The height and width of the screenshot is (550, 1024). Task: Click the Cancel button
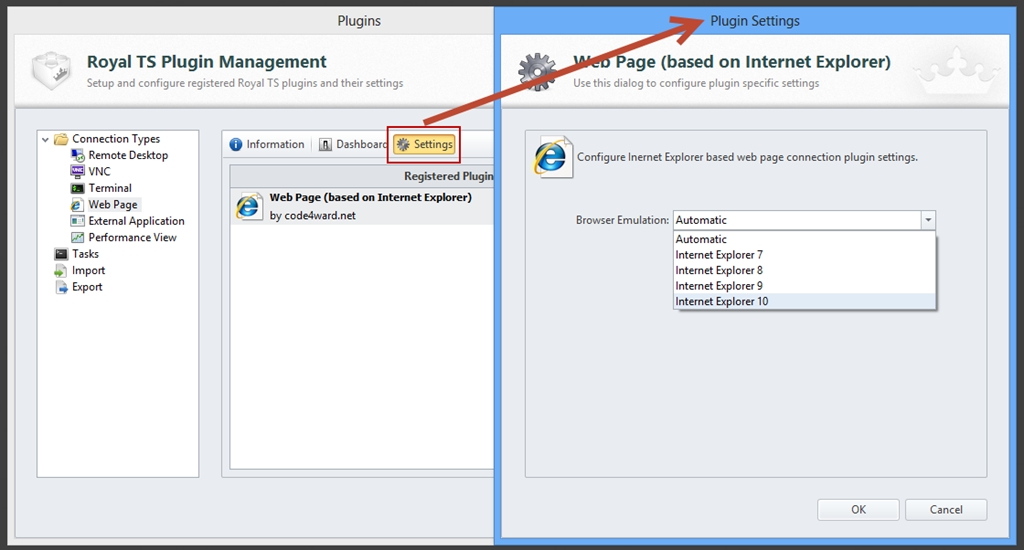click(946, 510)
